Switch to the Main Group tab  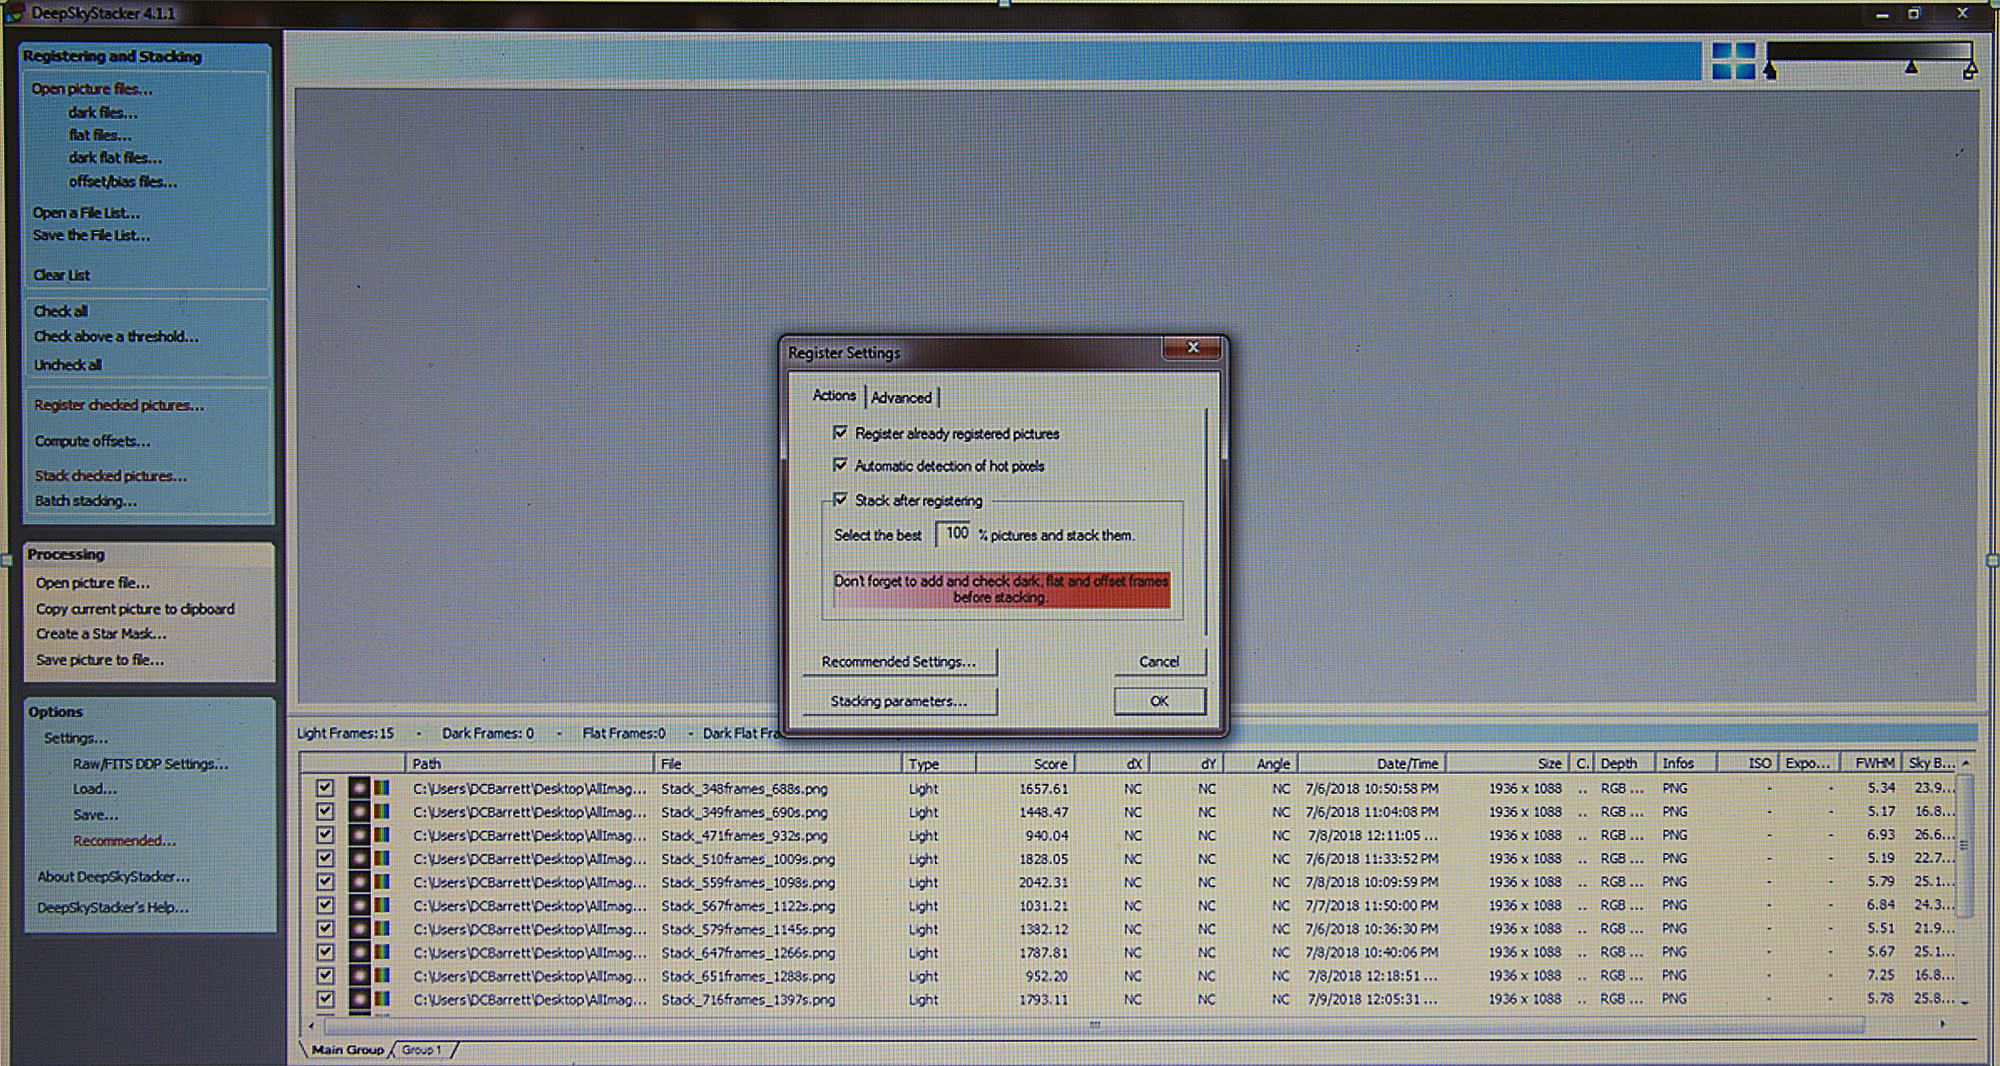(x=347, y=1050)
